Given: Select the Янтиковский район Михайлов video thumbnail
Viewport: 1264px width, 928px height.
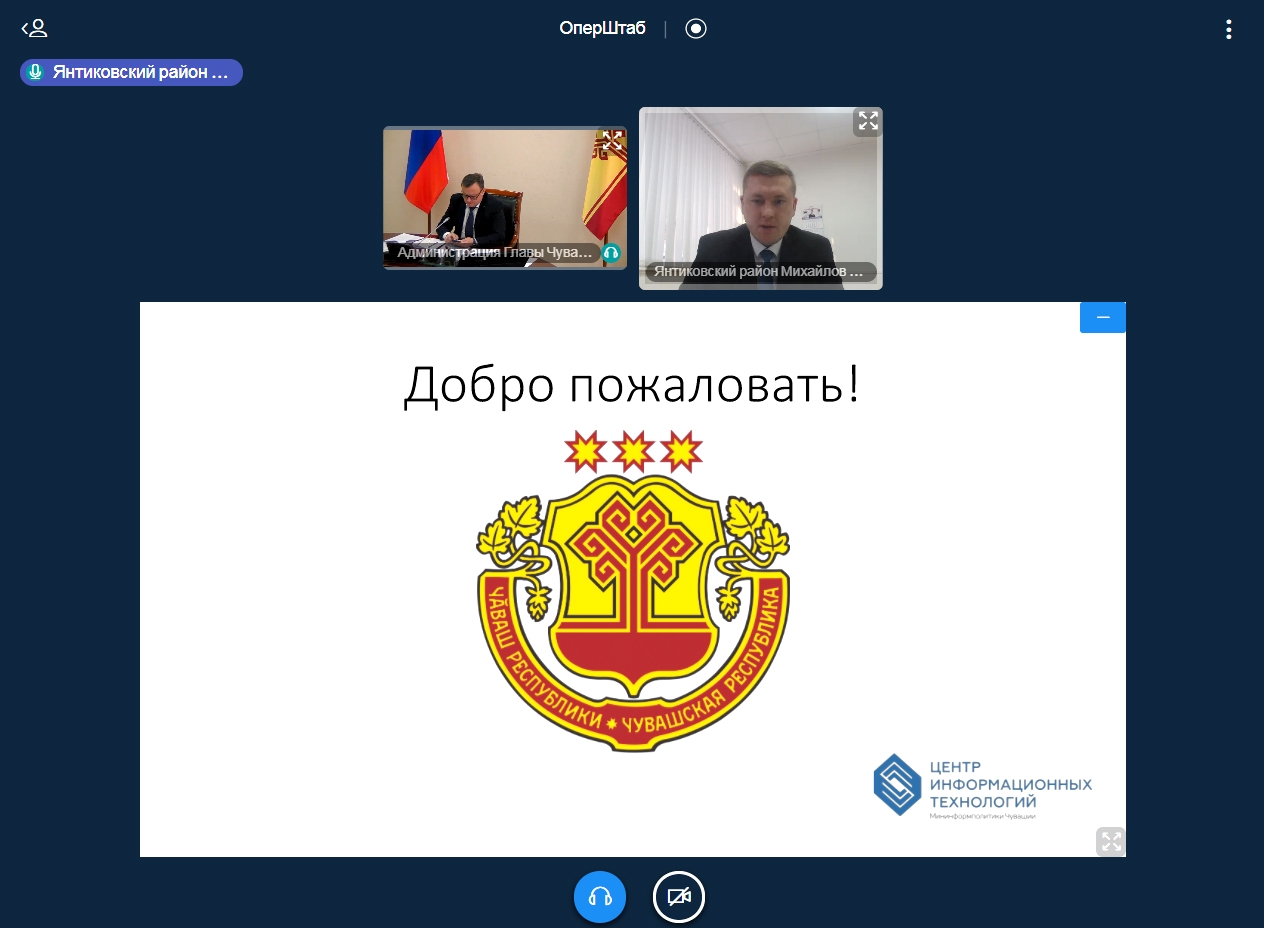Looking at the screenshot, I should [761, 198].
